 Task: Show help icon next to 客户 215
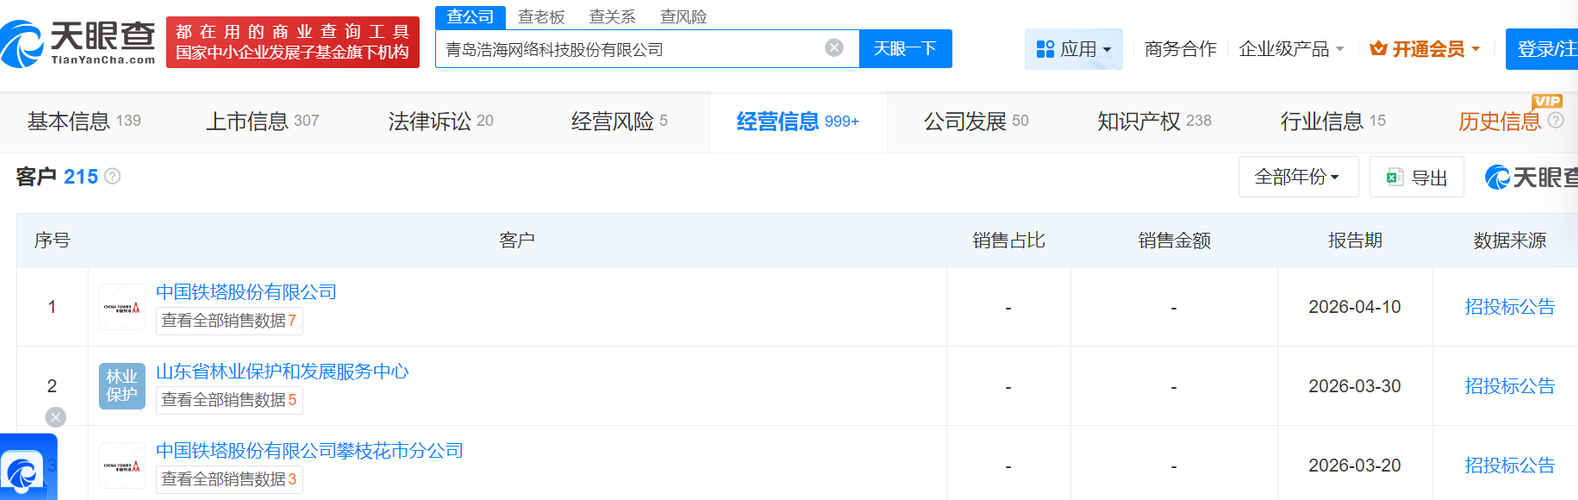pyautogui.click(x=113, y=177)
